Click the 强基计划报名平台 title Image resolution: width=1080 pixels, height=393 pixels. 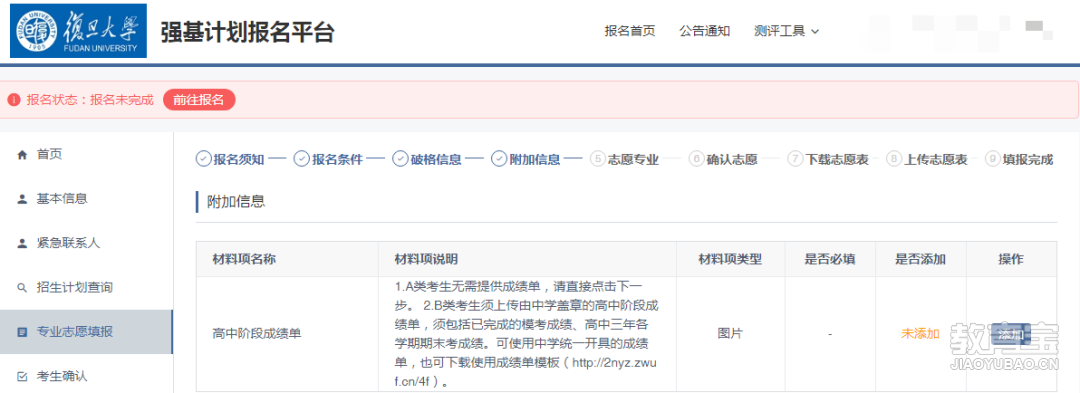pyautogui.click(x=247, y=32)
